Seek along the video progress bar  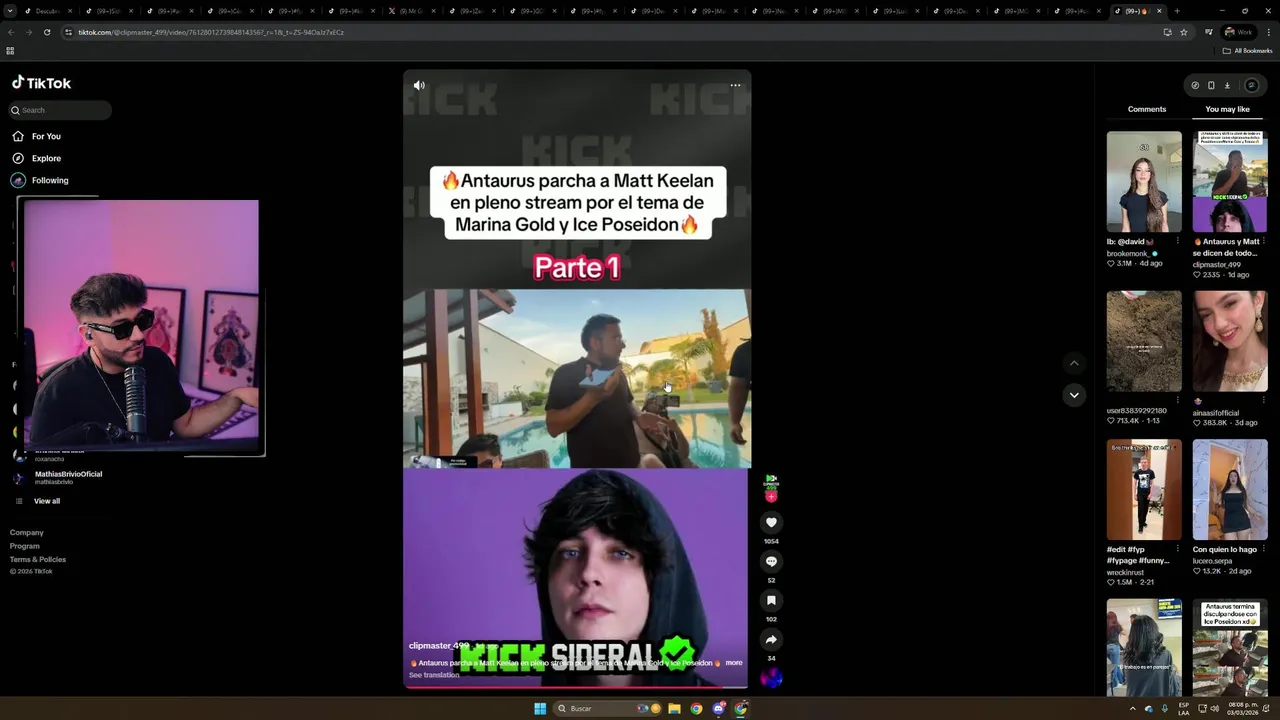(575, 687)
